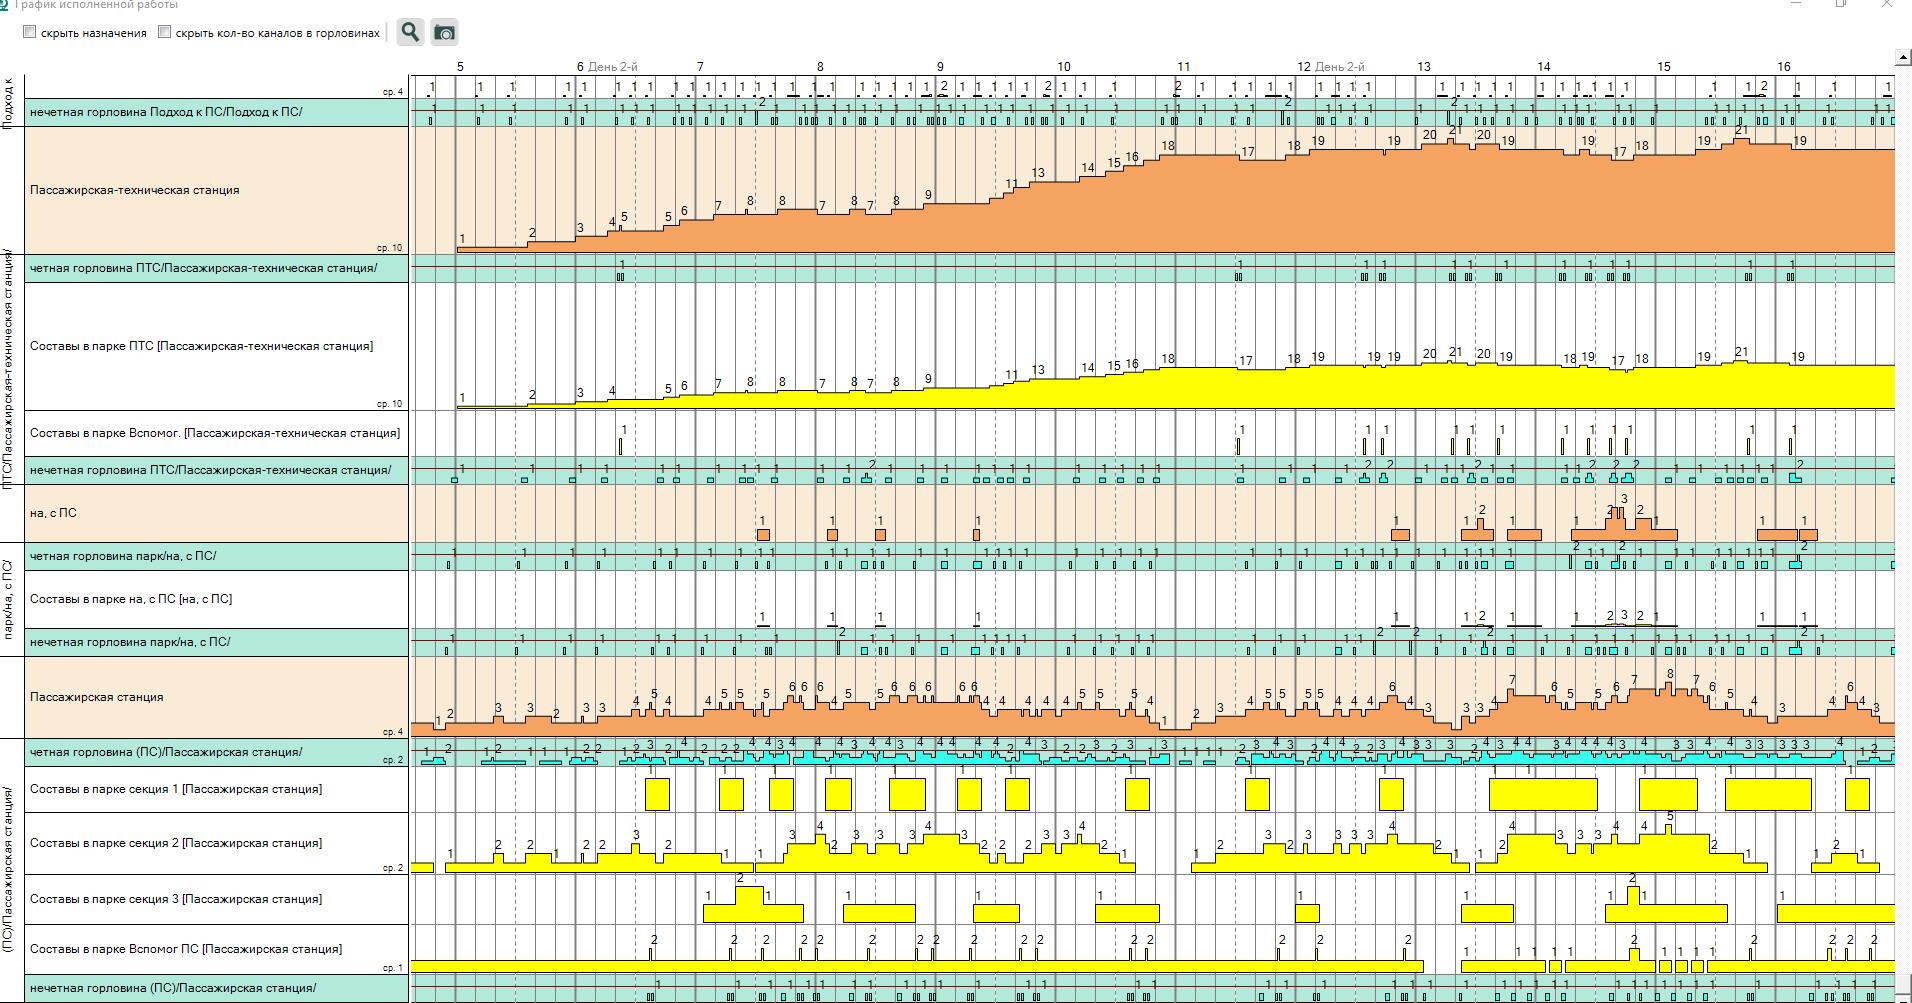Select row 'Составы в парке секция 1'
The height and width of the screenshot is (1003, 1912).
point(176,789)
